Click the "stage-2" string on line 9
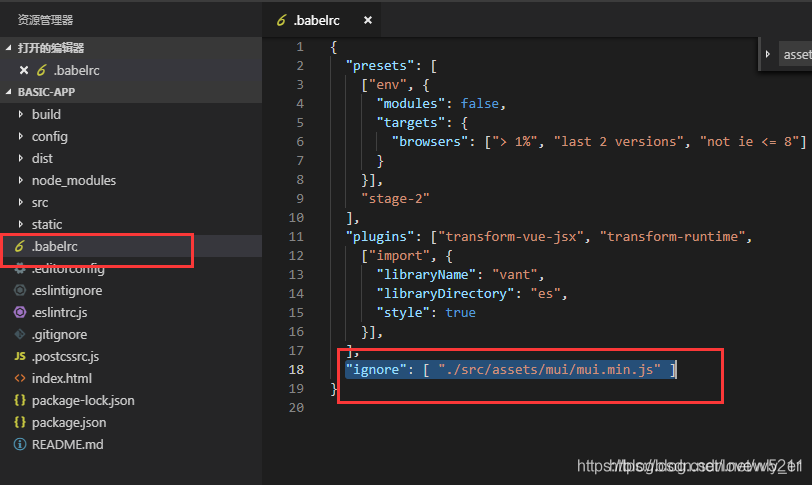 coord(395,199)
